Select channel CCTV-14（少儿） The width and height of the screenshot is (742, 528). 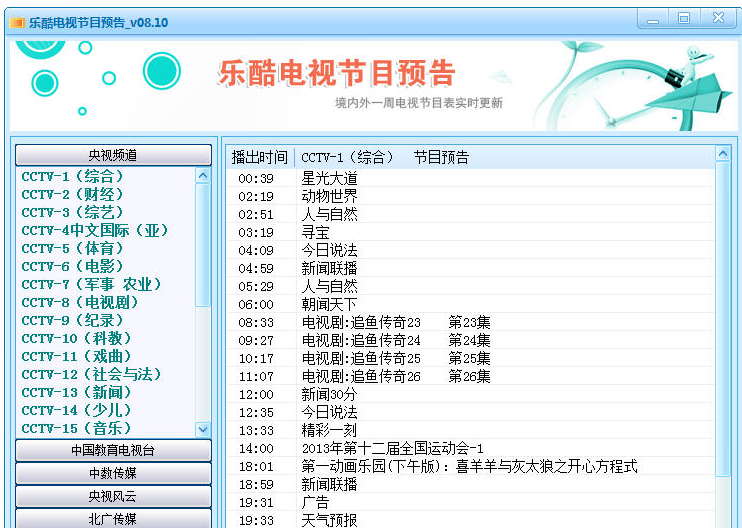point(76,410)
